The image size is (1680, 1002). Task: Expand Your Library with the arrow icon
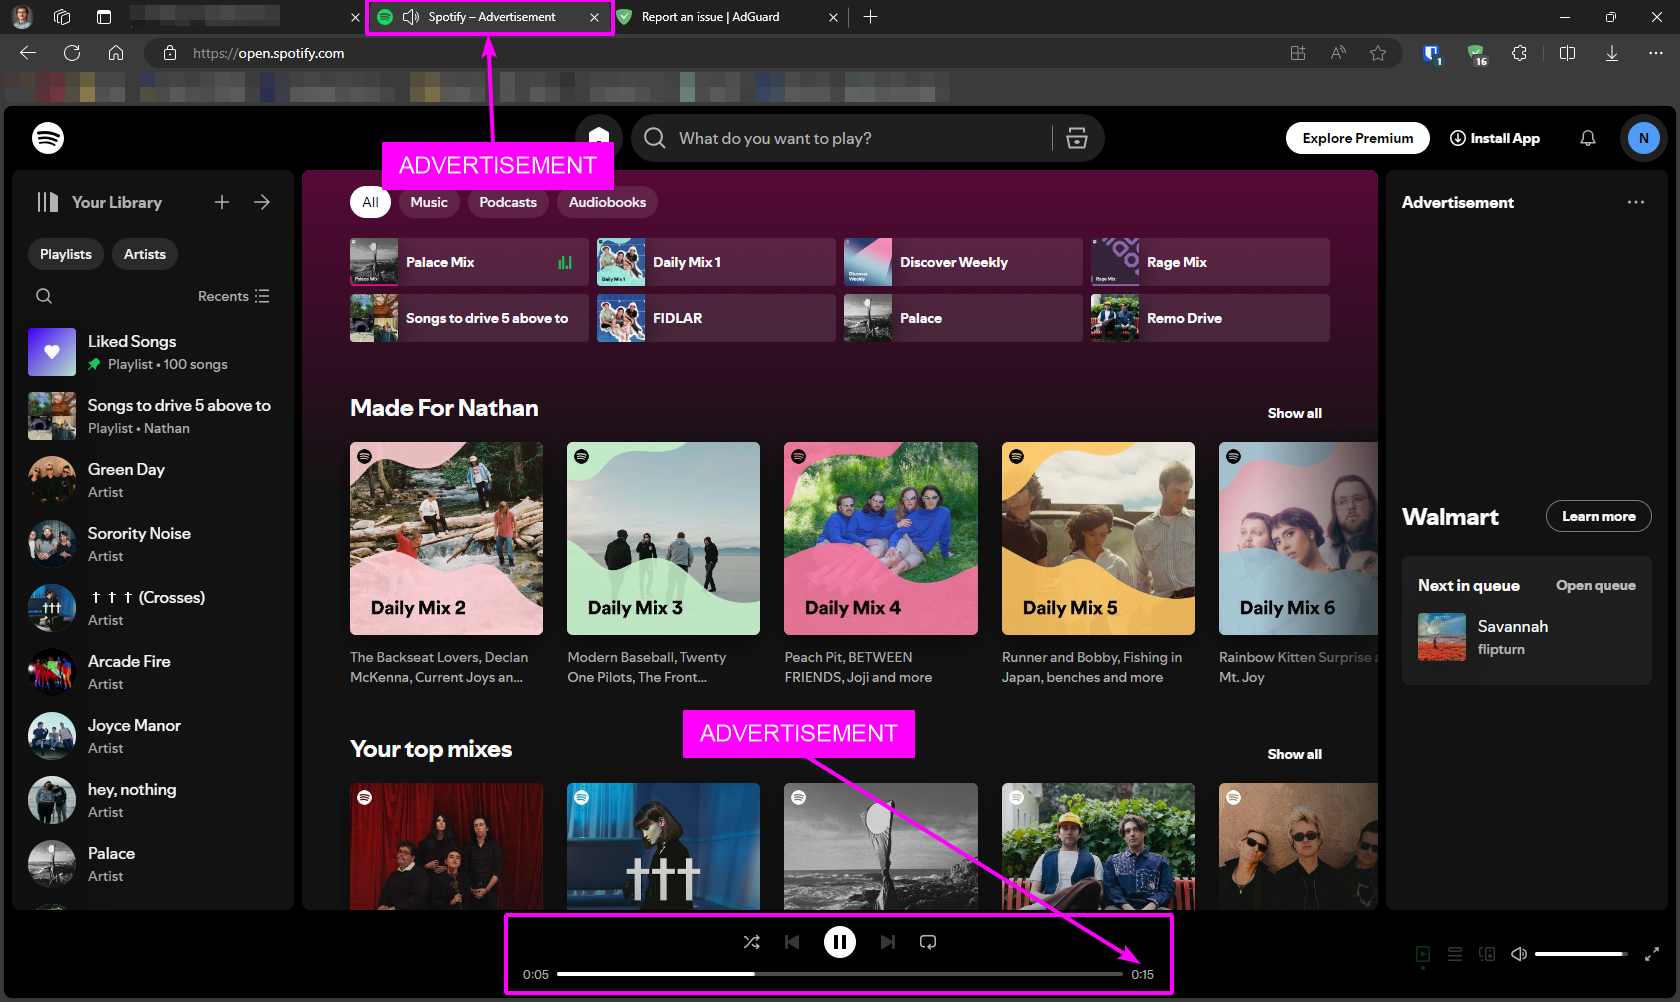coord(262,202)
